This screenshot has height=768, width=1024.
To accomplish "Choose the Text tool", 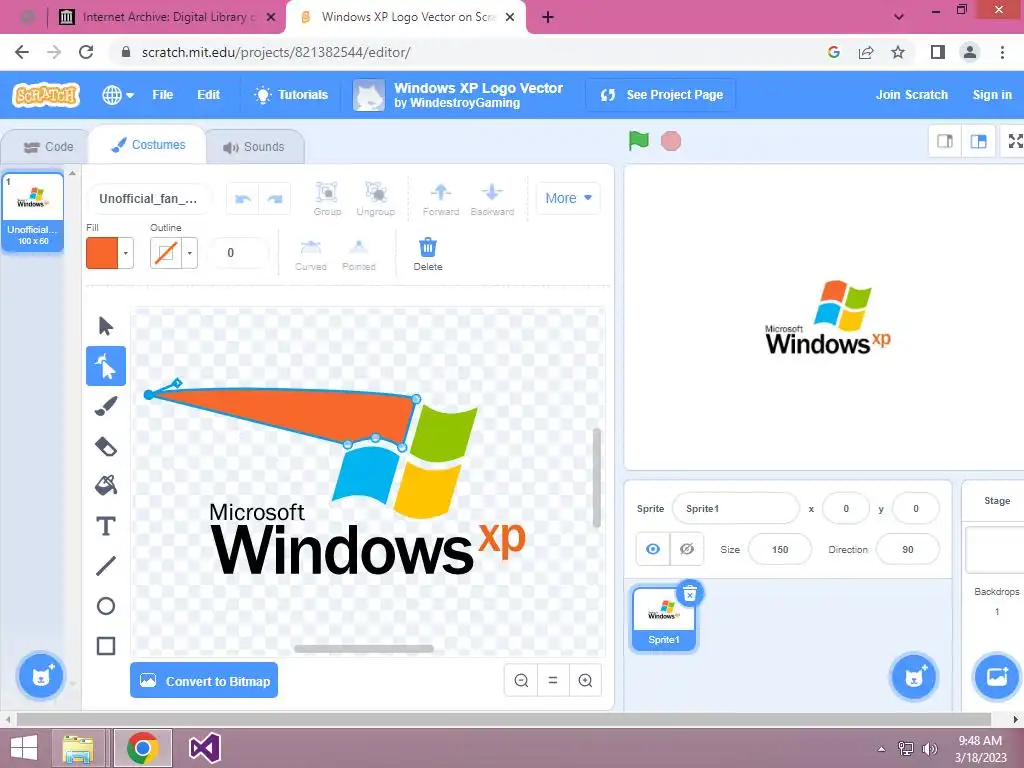I will 106,526.
